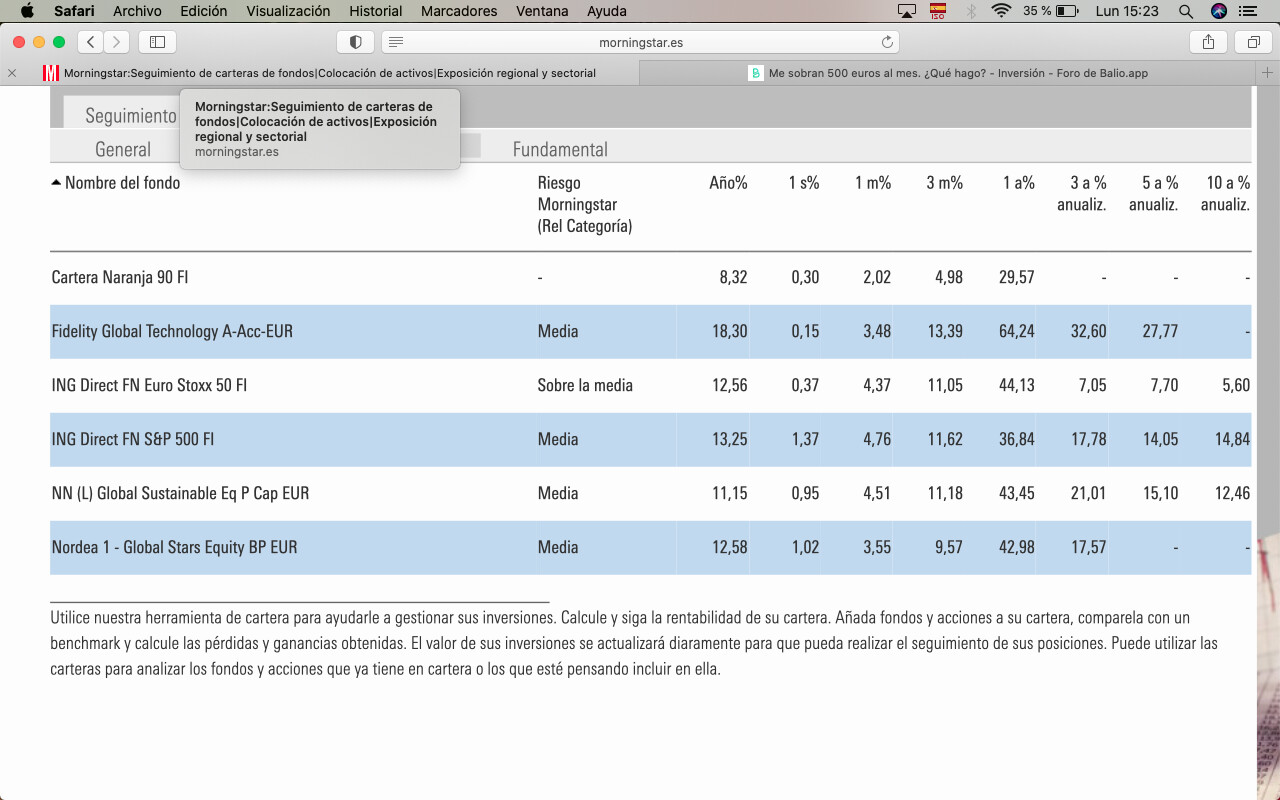The height and width of the screenshot is (800, 1280).
Task: Select the 21,01 value in NN (L) row
Action: coord(1088,493)
